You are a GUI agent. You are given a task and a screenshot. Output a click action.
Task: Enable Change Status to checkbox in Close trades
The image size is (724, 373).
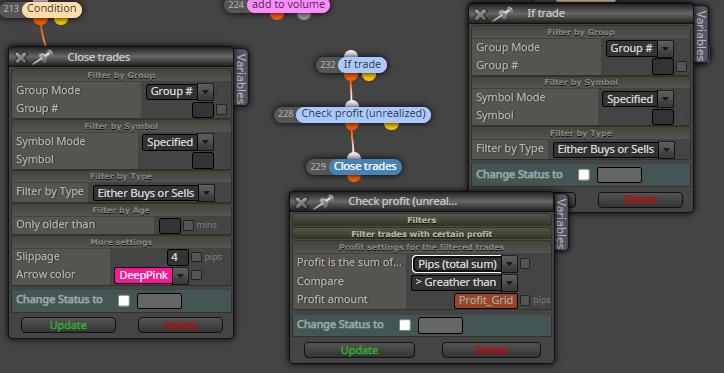pos(124,301)
